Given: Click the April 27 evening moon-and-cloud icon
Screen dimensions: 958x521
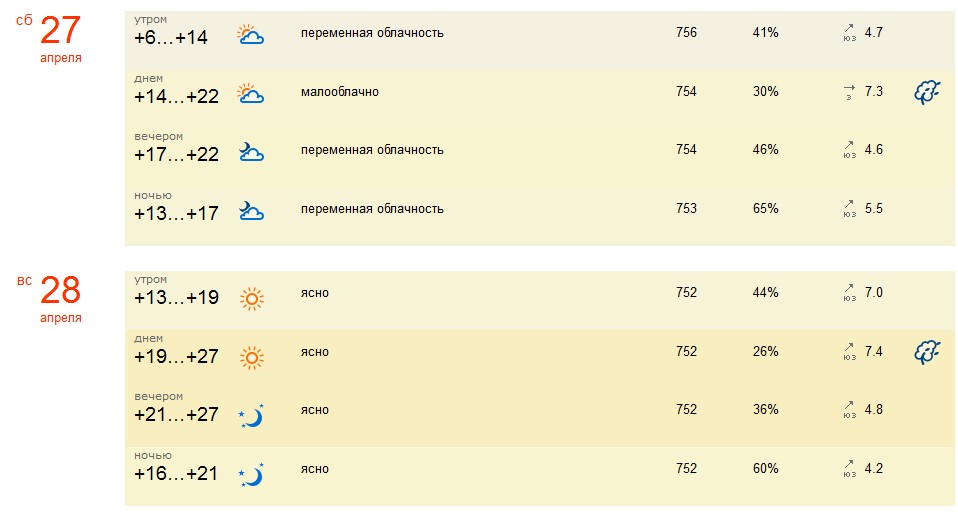Looking at the screenshot, I should (250, 152).
